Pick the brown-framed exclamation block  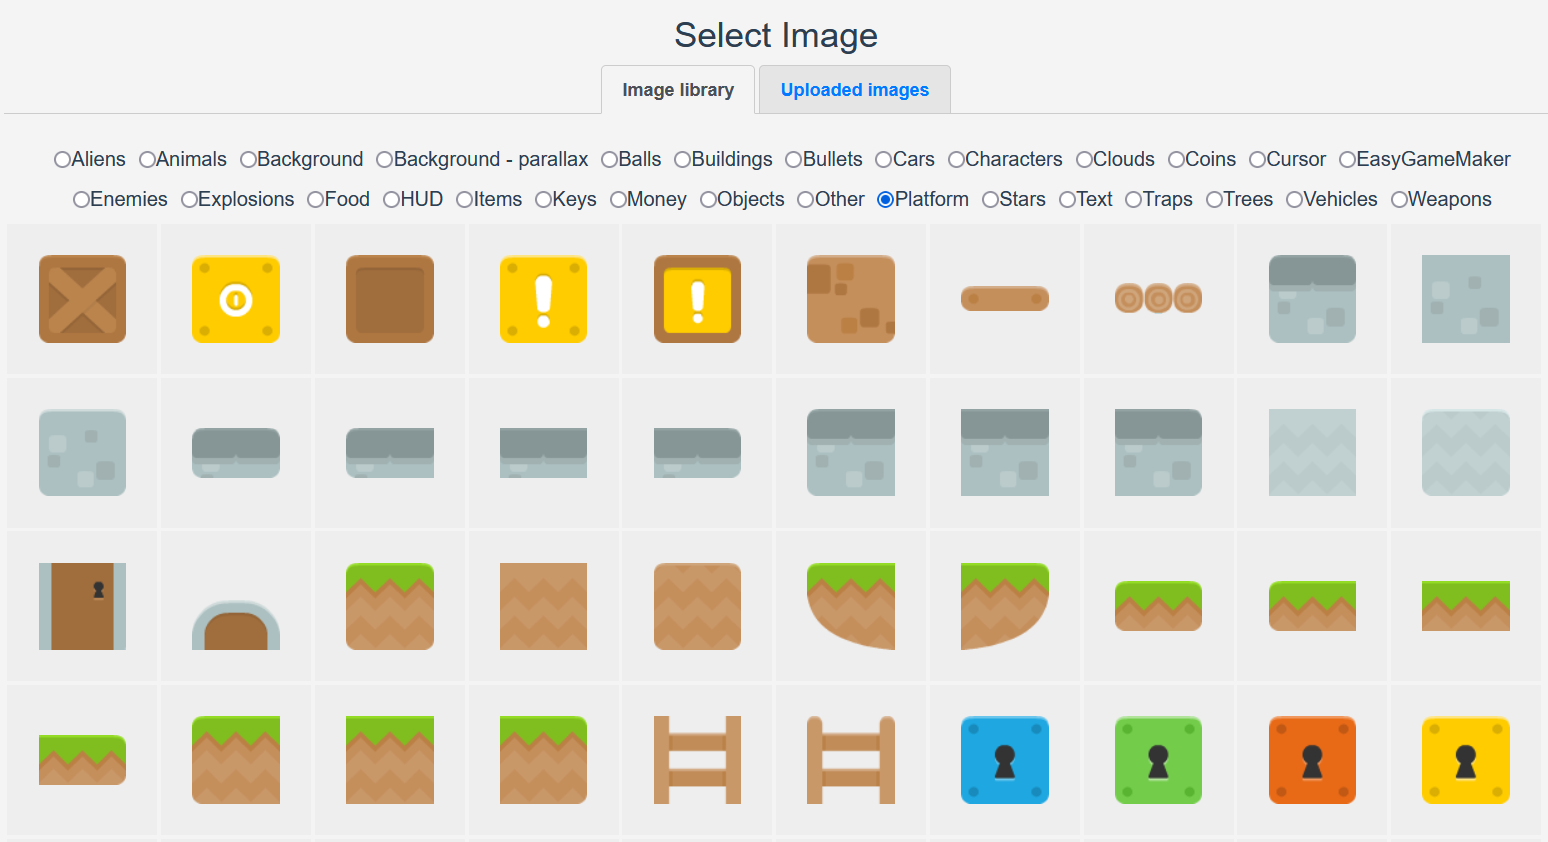coord(697,299)
